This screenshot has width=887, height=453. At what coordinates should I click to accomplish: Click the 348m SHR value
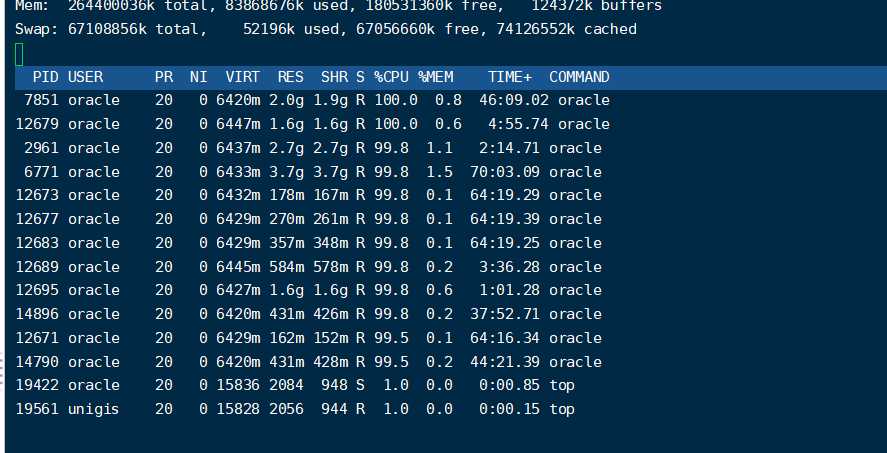[x=330, y=243]
